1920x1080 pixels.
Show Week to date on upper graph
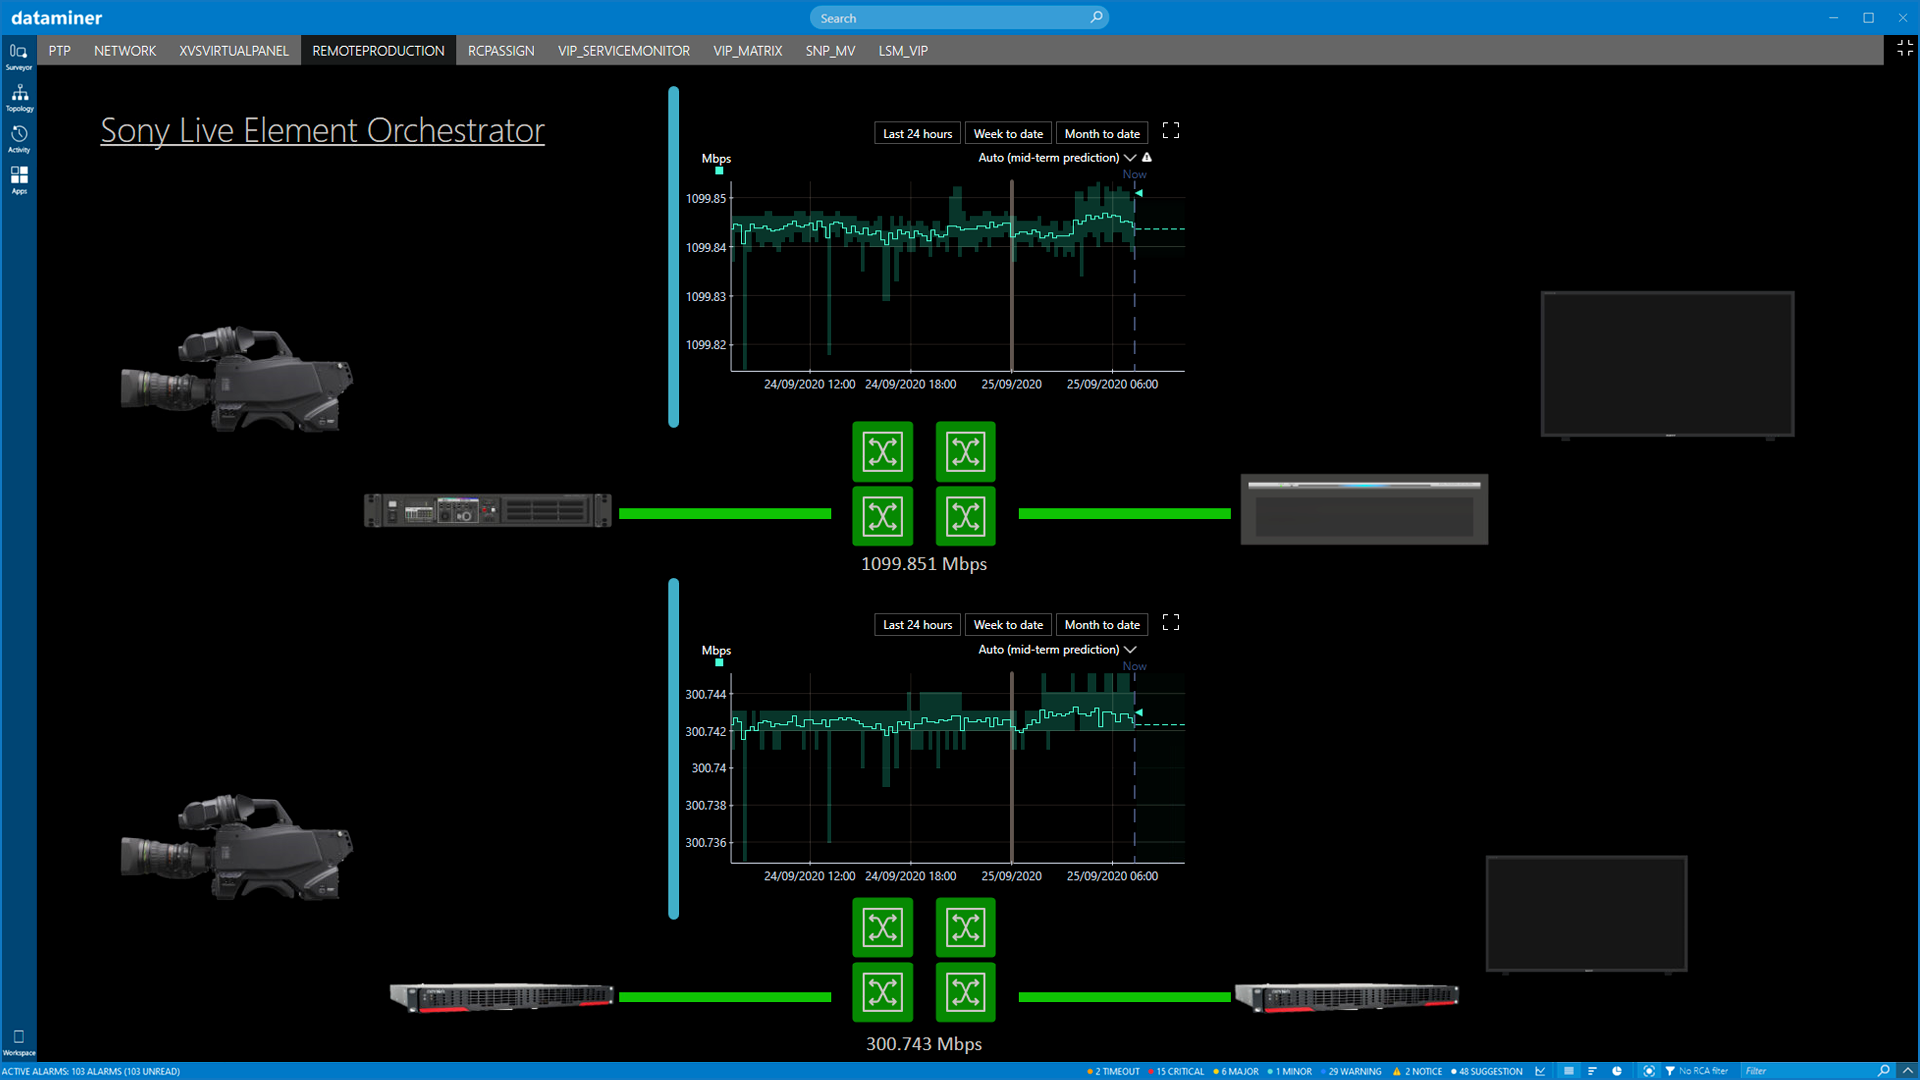pyautogui.click(x=1008, y=134)
